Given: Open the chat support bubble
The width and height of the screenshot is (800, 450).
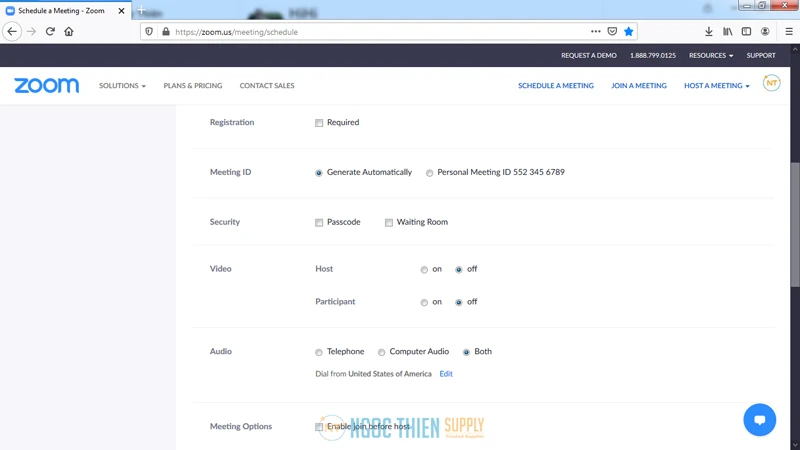Looking at the screenshot, I should tap(759, 419).
